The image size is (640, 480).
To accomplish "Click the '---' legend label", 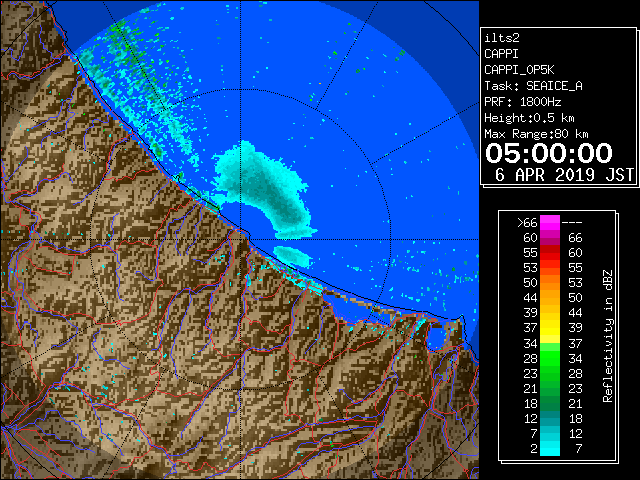I will point(572,222).
